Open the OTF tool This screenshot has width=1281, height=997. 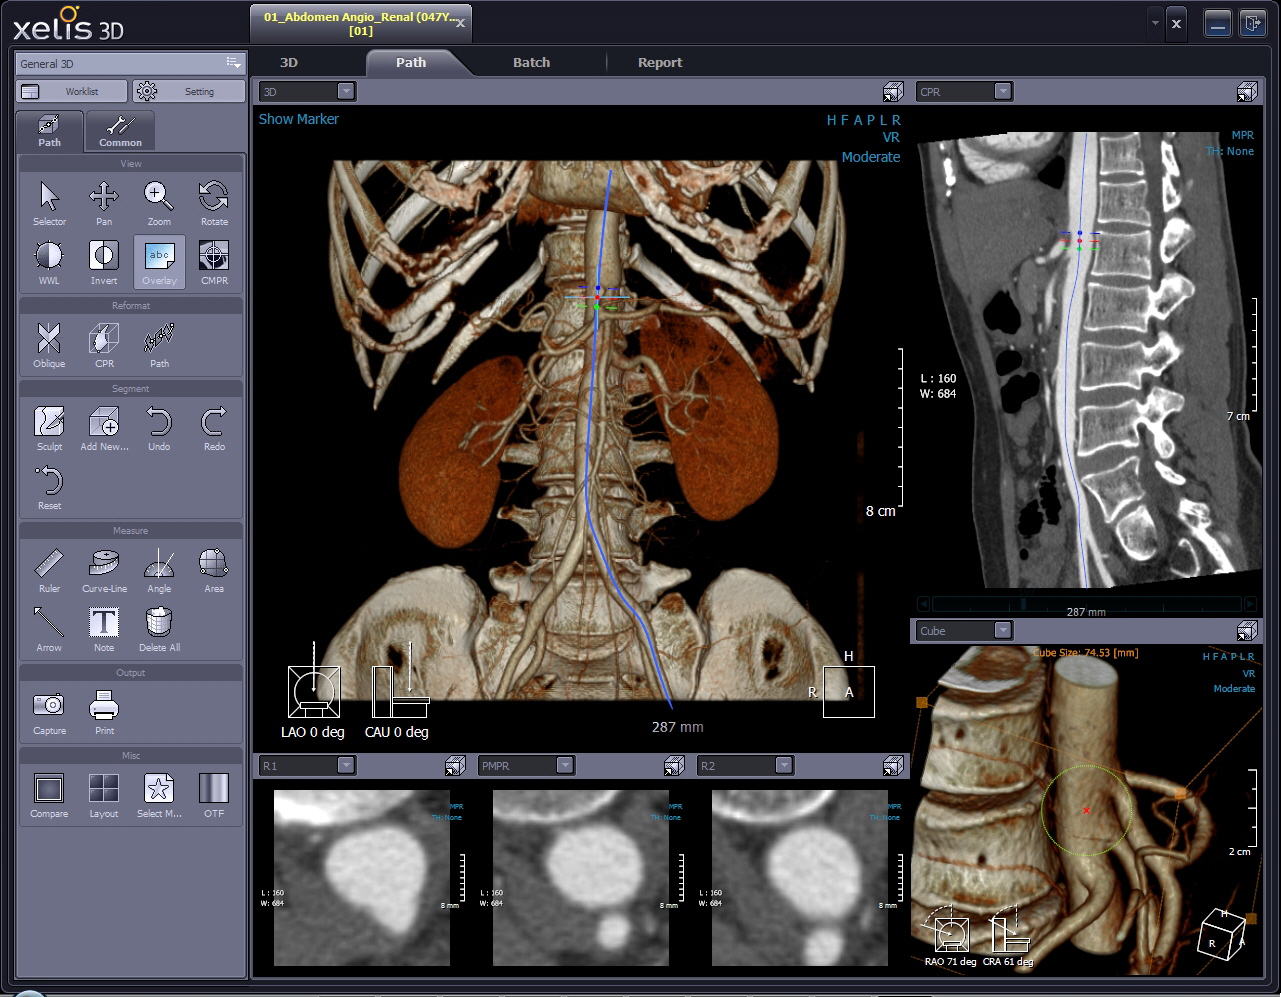[214, 795]
